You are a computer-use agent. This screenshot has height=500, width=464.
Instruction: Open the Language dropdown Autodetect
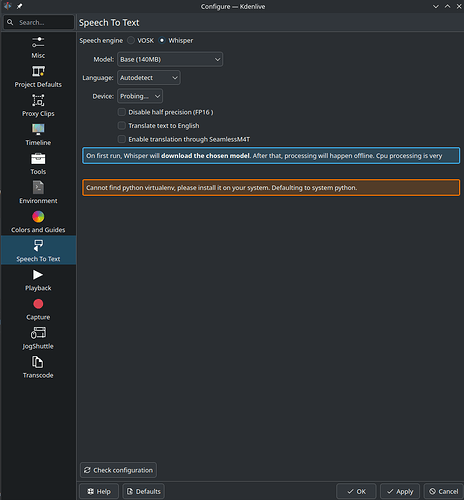[149, 78]
